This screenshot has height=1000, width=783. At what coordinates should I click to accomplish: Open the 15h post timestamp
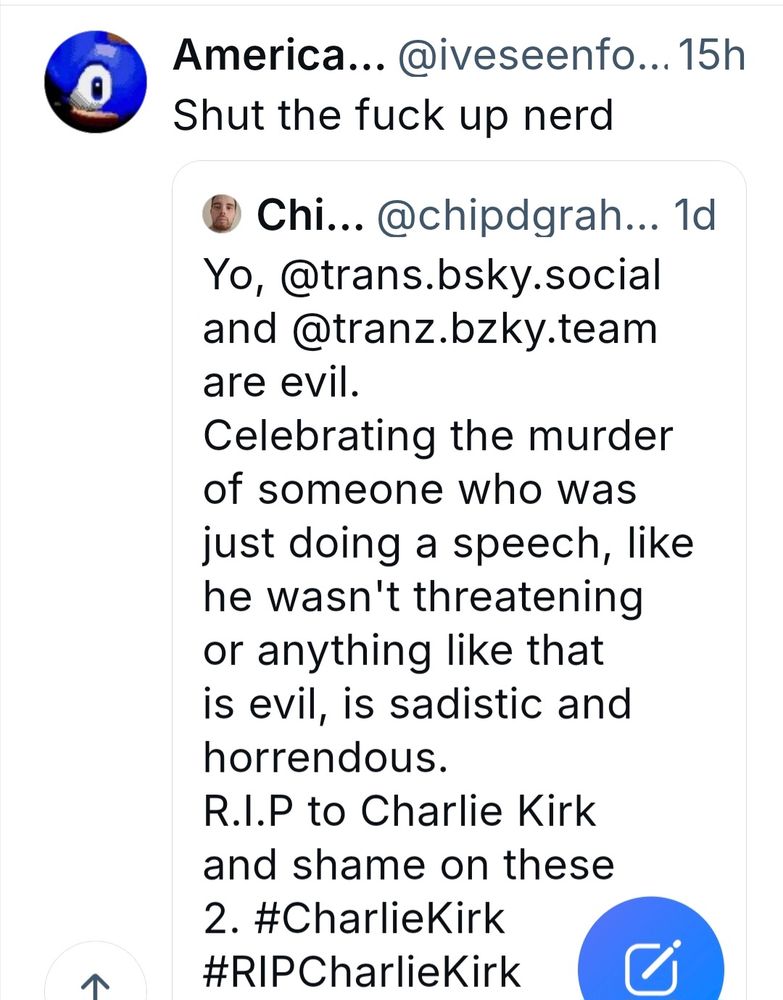pos(711,57)
